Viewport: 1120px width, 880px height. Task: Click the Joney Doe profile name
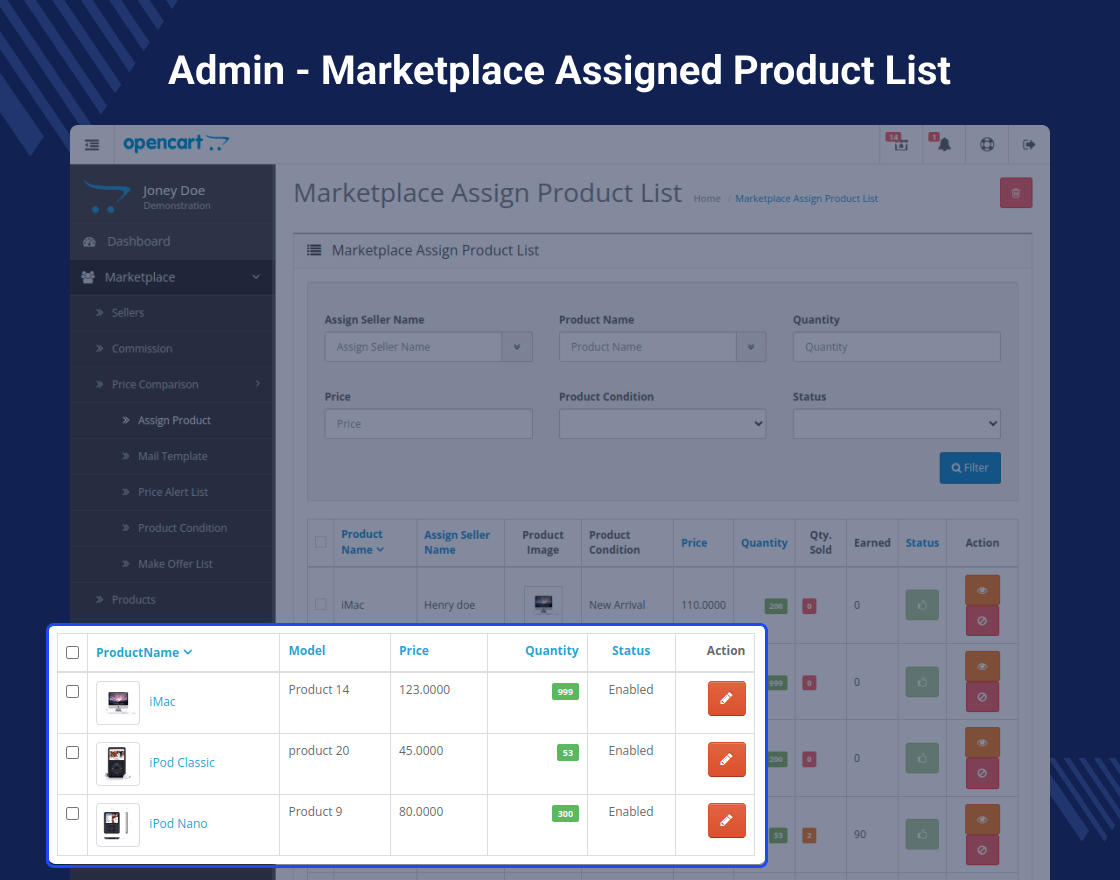click(x=174, y=191)
